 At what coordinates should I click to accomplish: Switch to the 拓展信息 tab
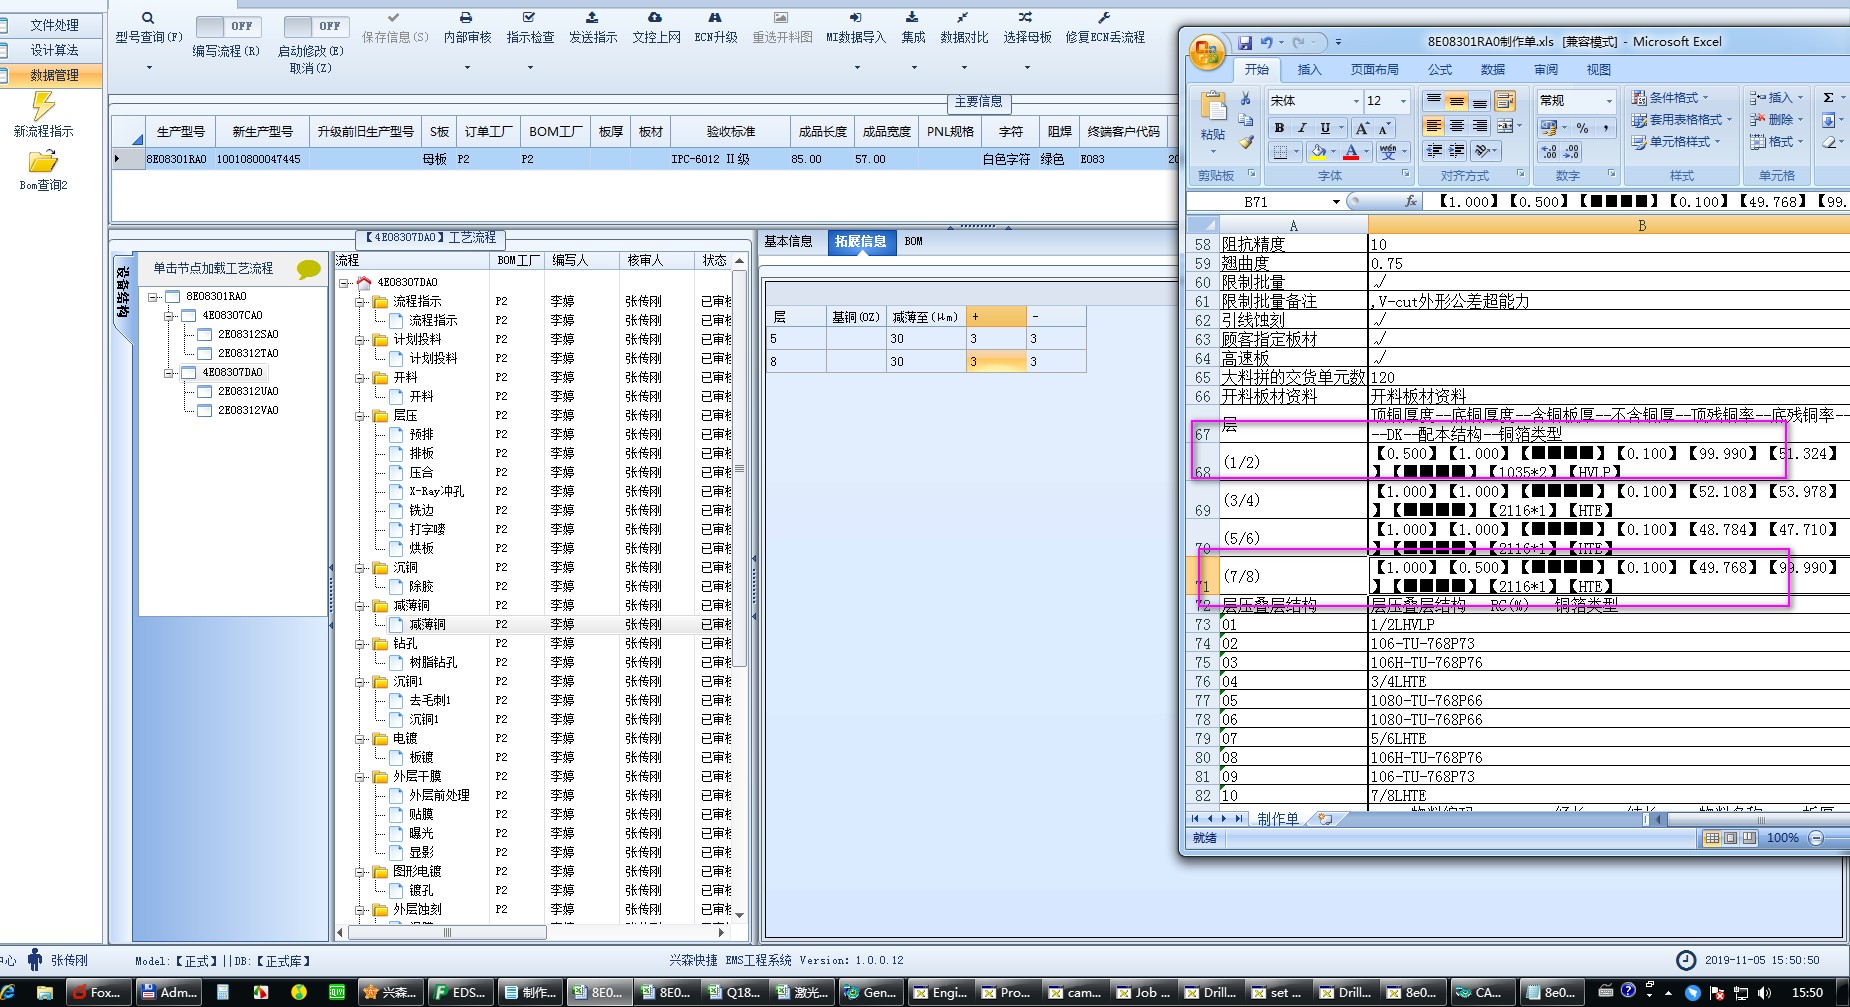(x=860, y=241)
